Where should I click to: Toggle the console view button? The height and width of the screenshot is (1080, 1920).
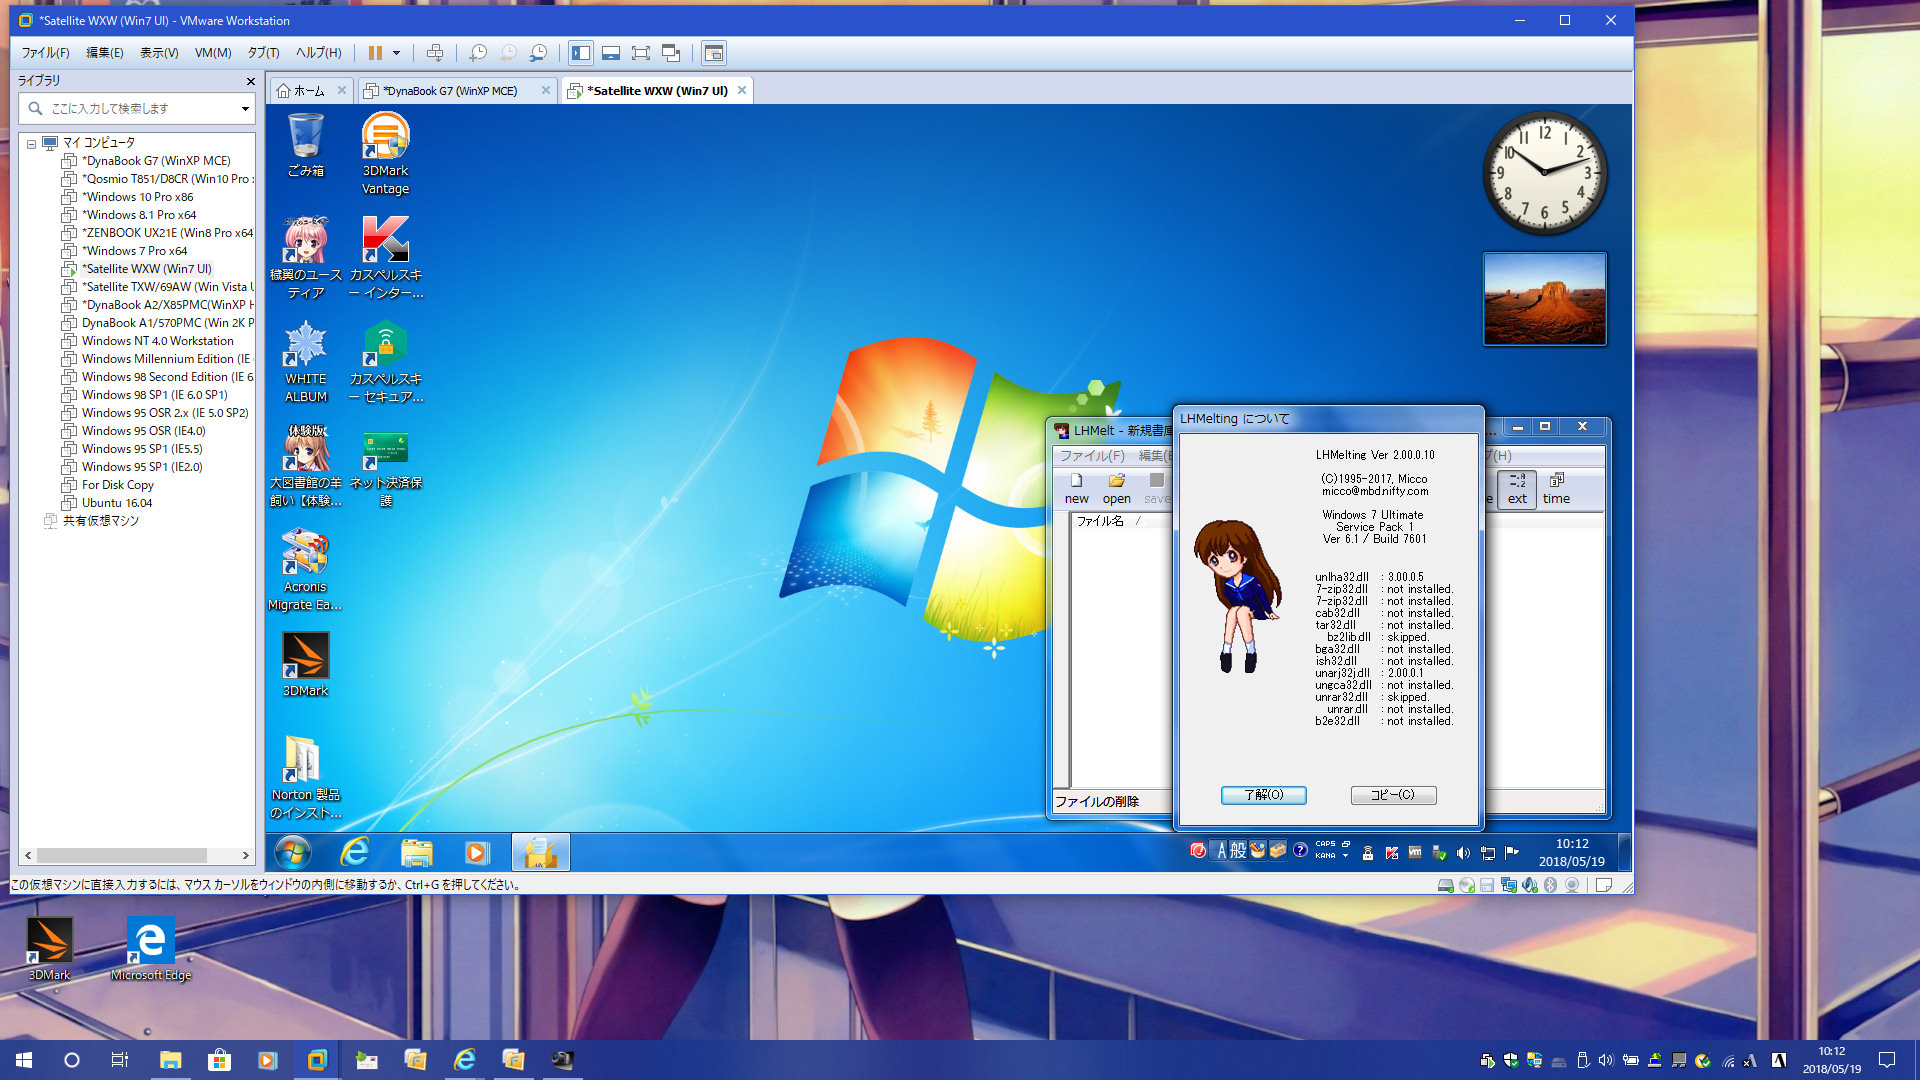tap(714, 53)
